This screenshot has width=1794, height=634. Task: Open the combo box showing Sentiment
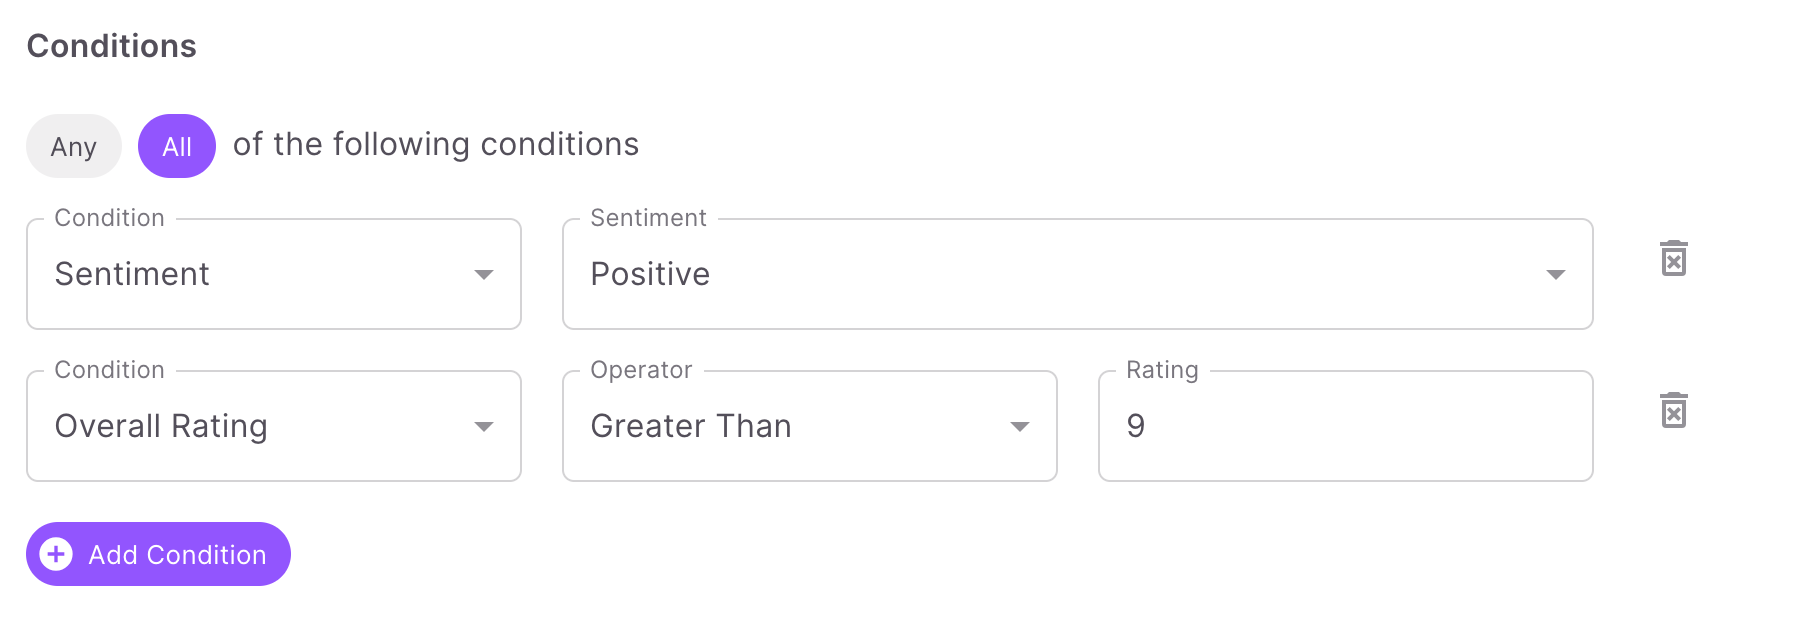pyautogui.click(x=274, y=274)
